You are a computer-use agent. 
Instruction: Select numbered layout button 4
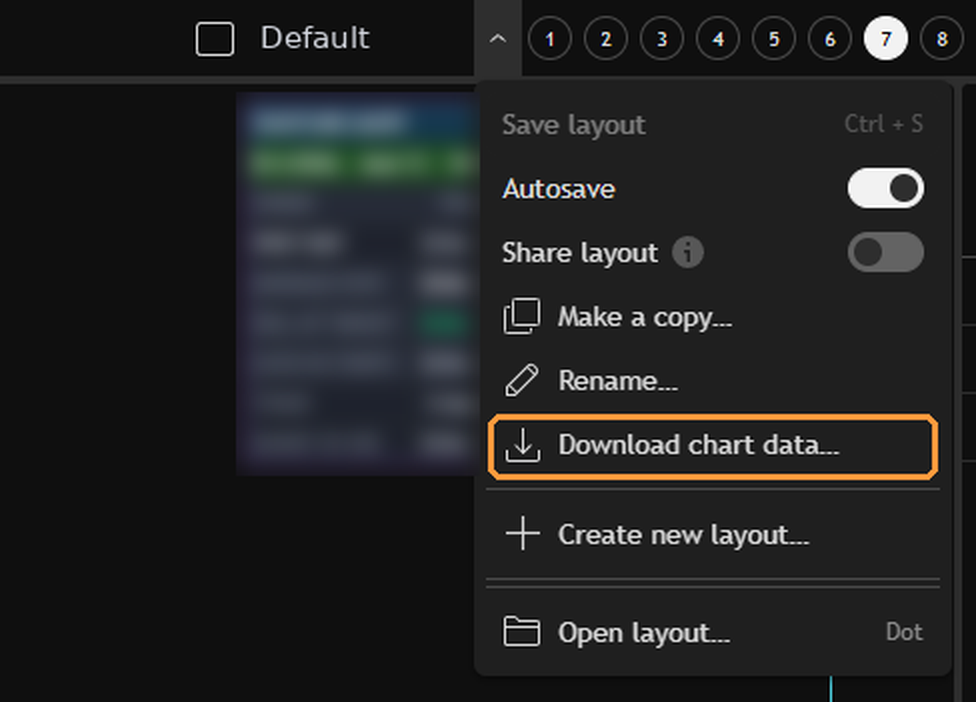718,39
